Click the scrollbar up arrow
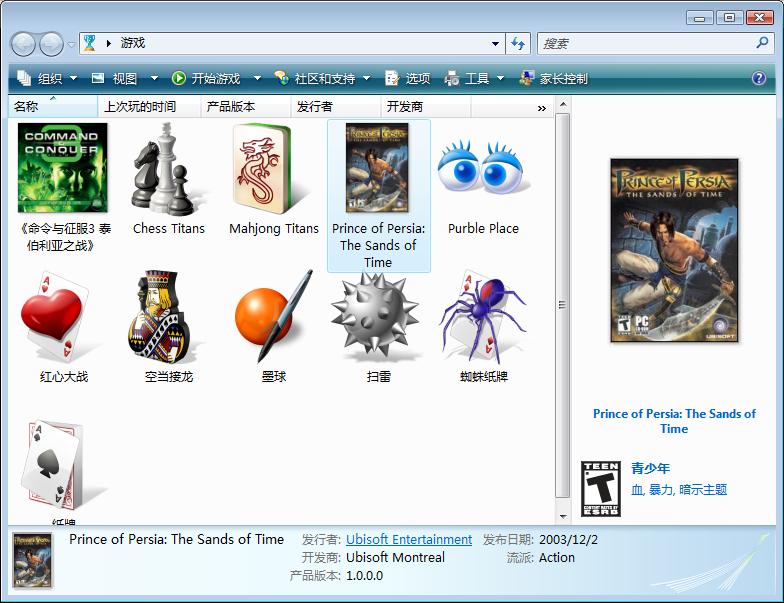This screenshot has width=784, height=603. tap(563, 105)
